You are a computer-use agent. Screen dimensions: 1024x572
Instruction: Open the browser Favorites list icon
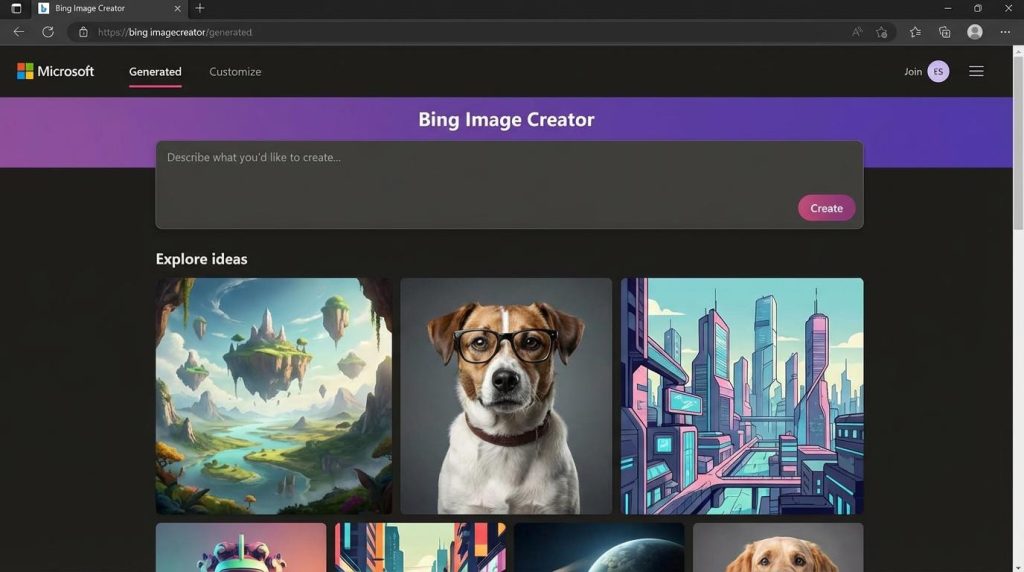tap(915, 32)
